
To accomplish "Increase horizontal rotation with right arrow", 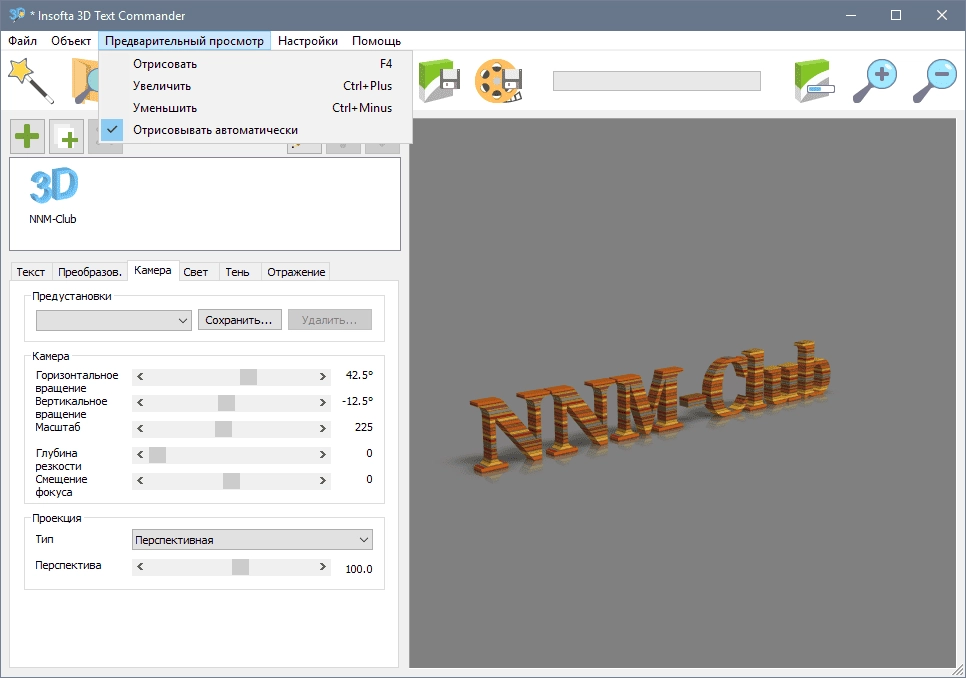I will pos(322,376).
